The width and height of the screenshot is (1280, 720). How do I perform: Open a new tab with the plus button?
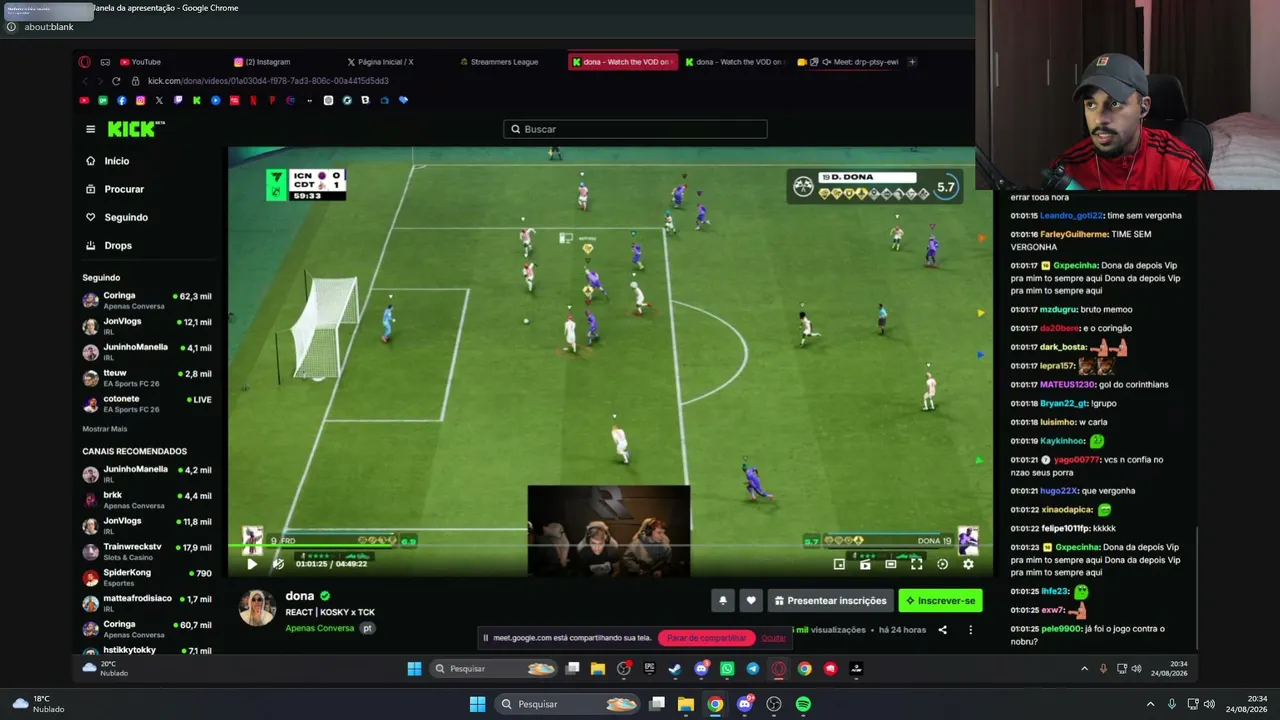912,62
